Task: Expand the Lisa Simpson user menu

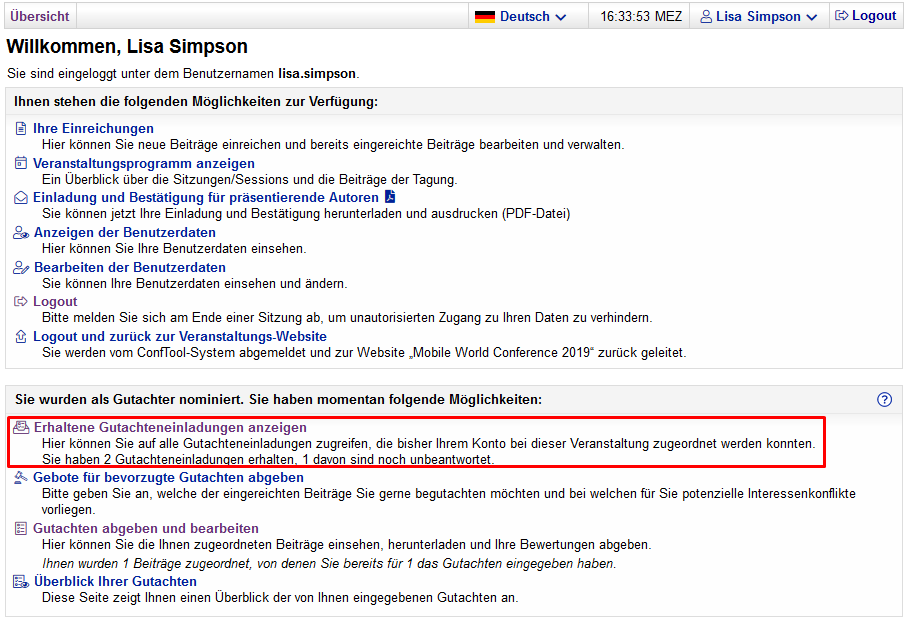Action: [758, 17]
